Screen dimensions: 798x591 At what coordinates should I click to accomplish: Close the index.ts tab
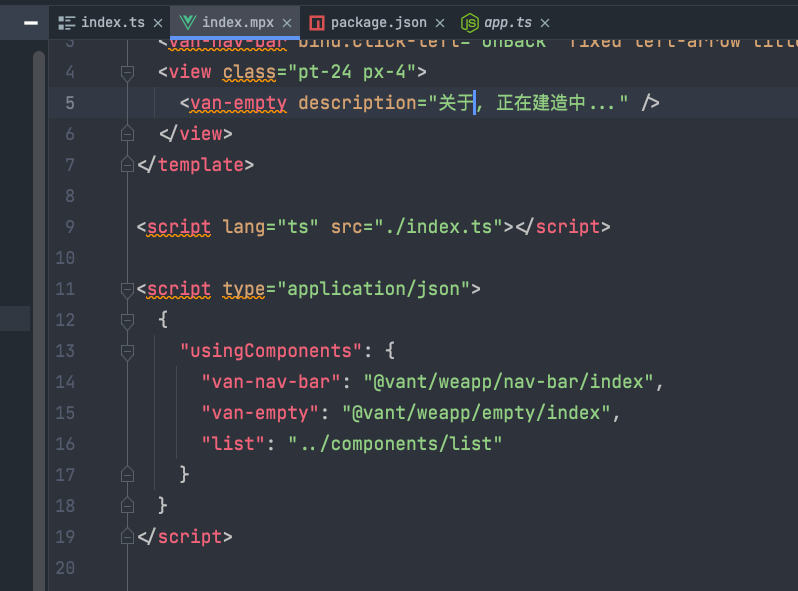[x=158, y=23]
